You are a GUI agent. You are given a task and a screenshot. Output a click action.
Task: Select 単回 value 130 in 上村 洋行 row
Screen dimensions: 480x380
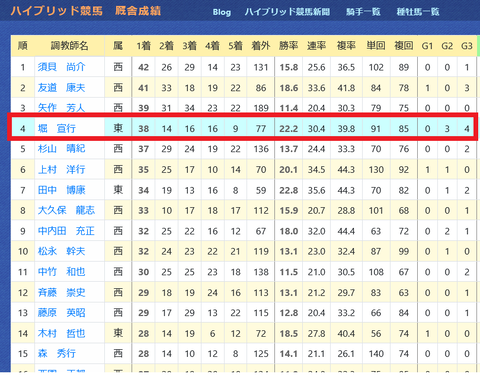376,170
